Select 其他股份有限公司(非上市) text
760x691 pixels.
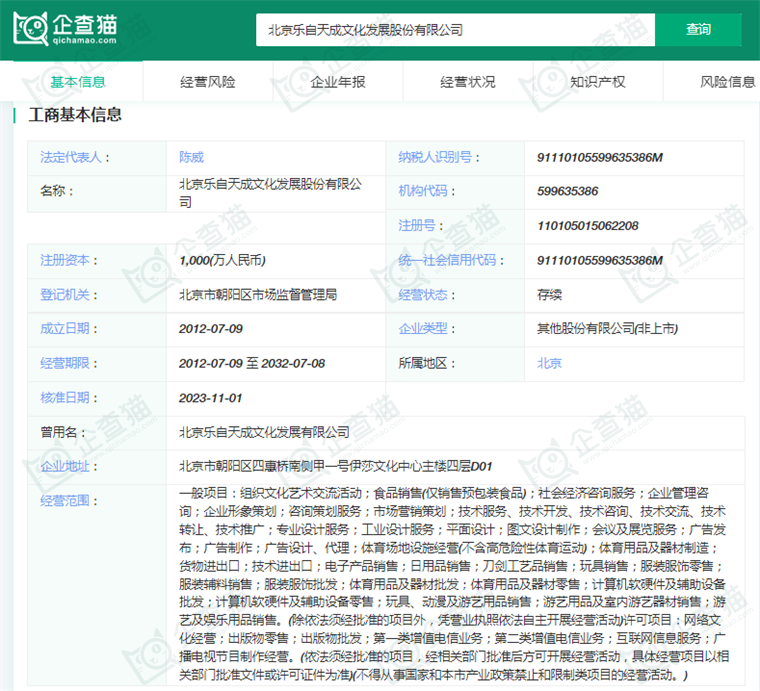[x=607, y=329]
